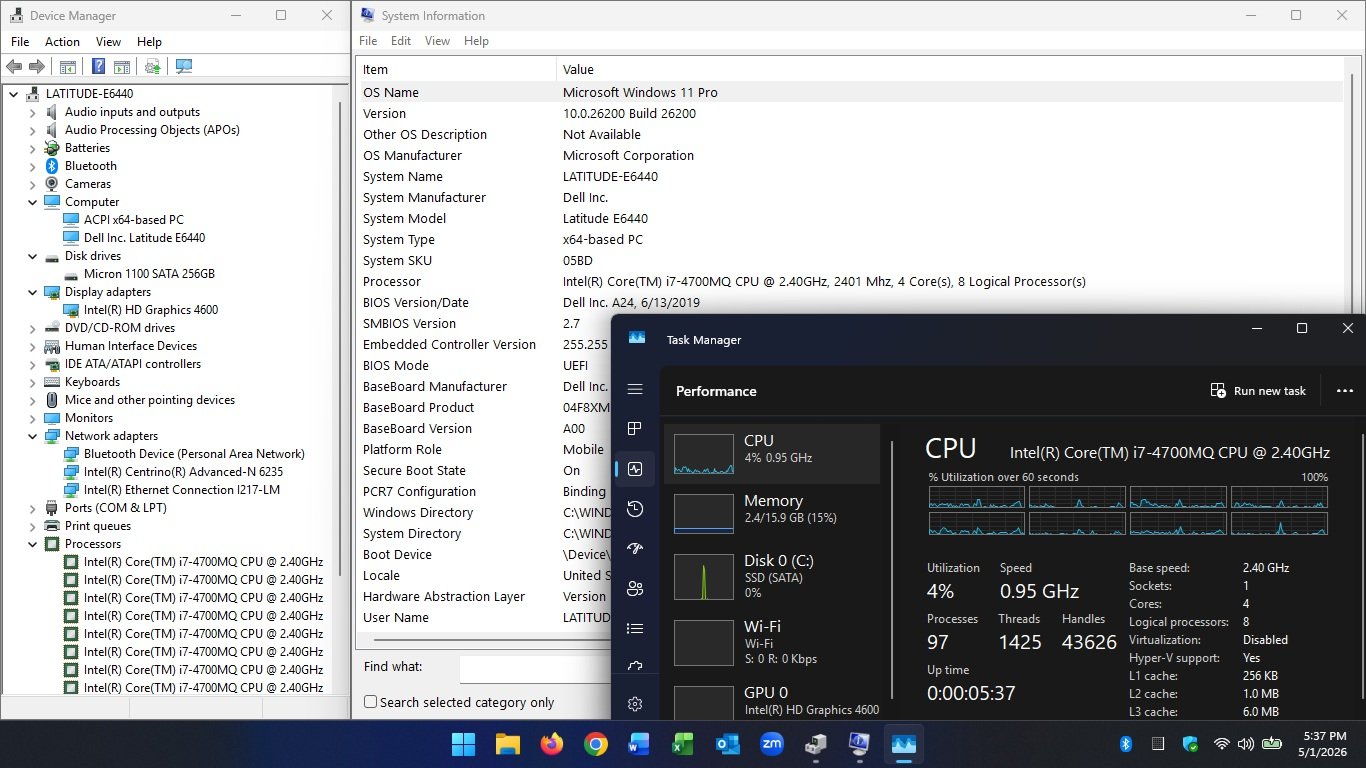Open System Information Help menu
This screenshot has width=1366, height=768.
(476, 41)
